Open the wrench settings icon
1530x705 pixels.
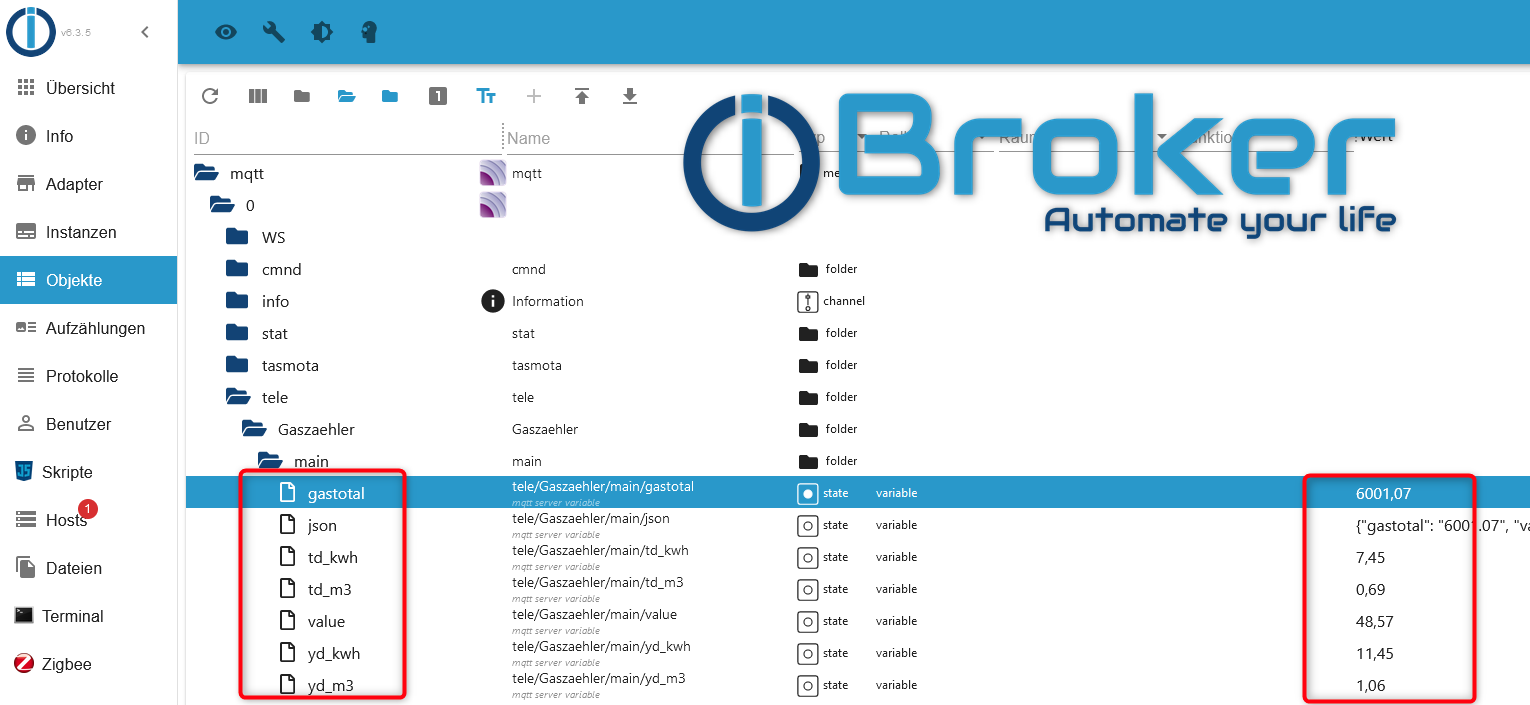pos(274,32)
